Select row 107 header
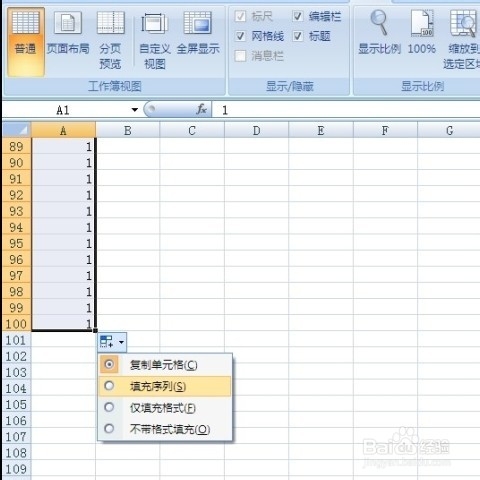 point(16,436)
